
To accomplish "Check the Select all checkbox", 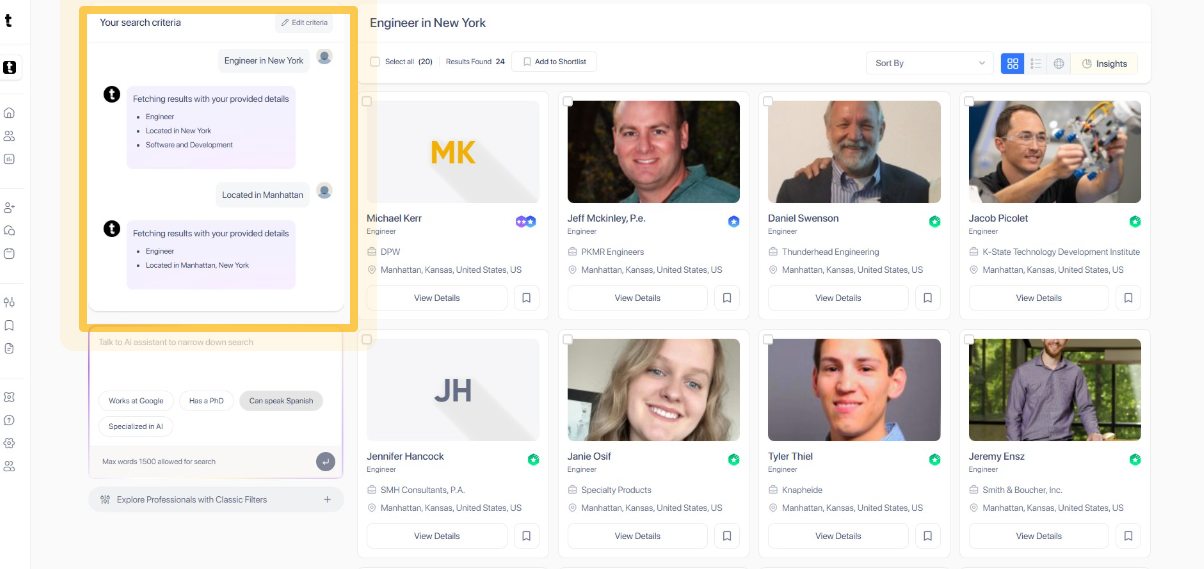I will coord(375,62).
